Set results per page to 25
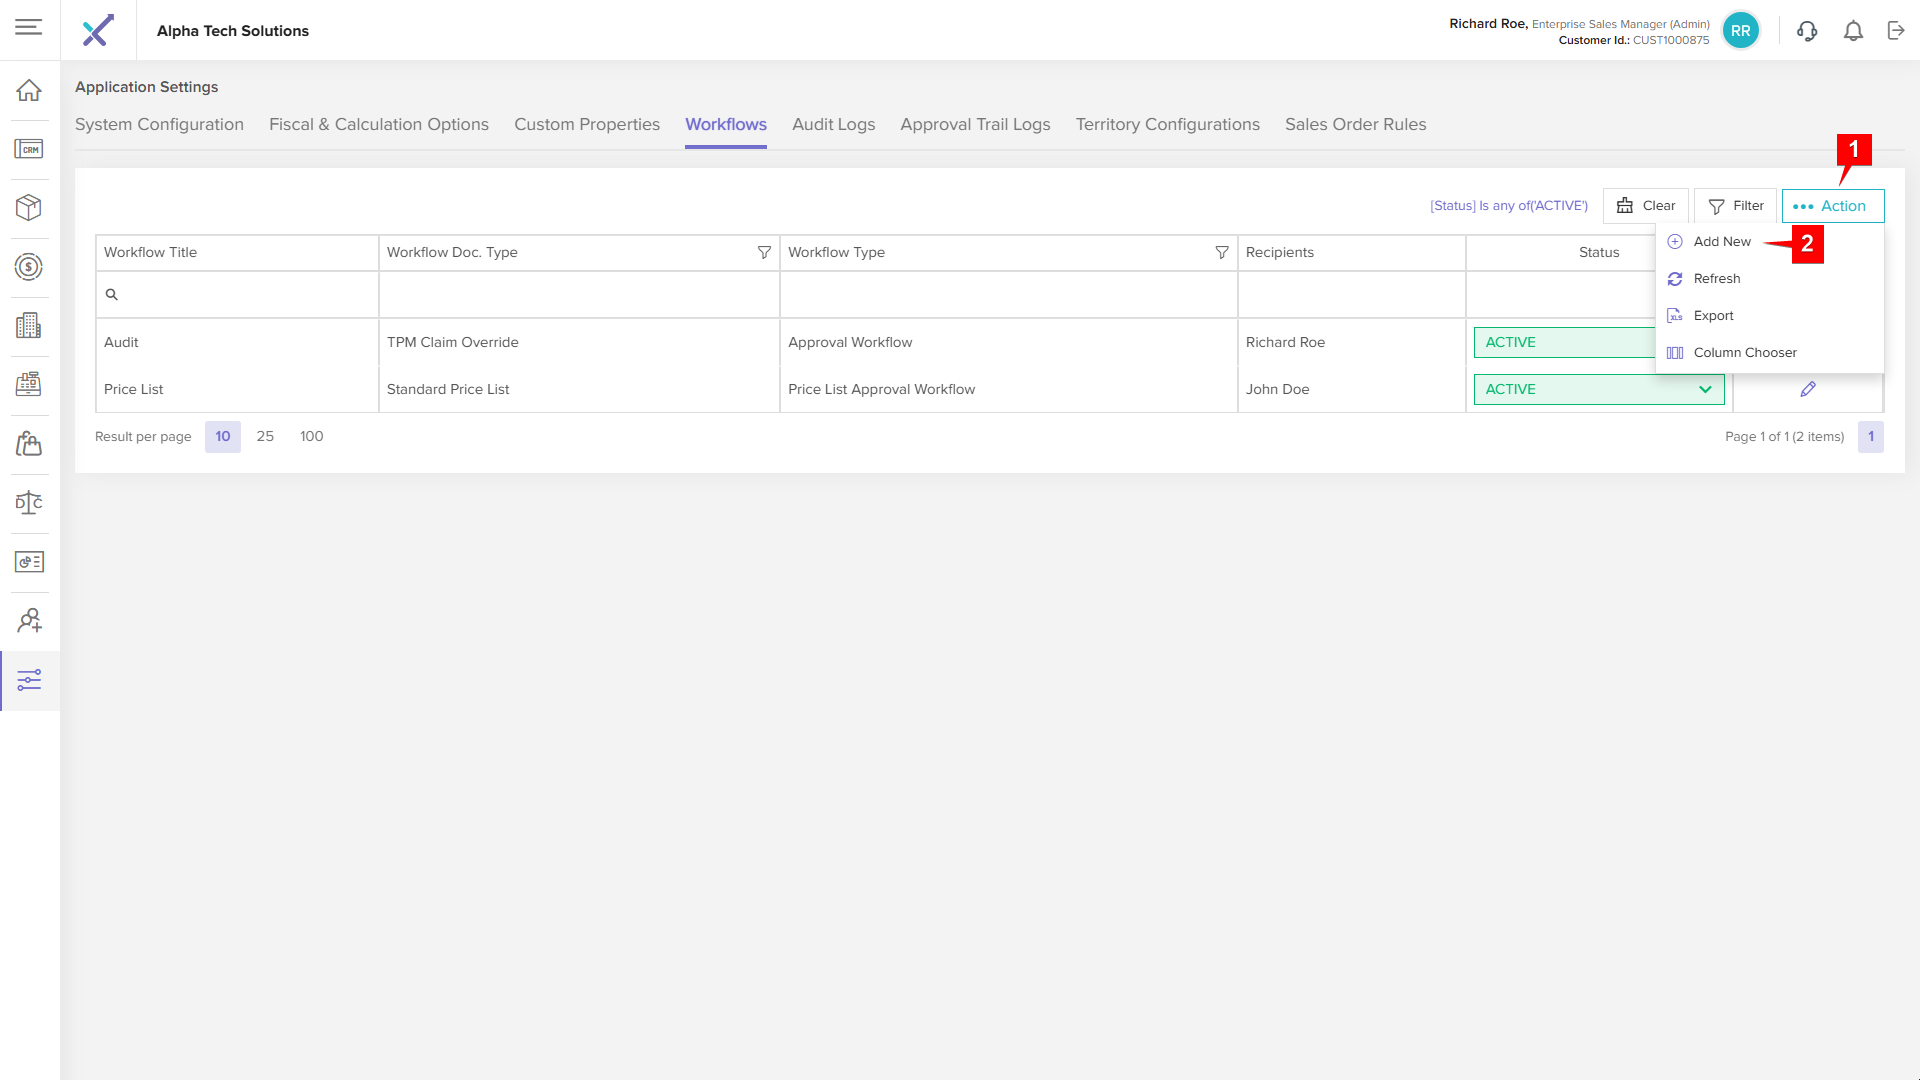This screenshot has width=1920, height=1080. 265,436
